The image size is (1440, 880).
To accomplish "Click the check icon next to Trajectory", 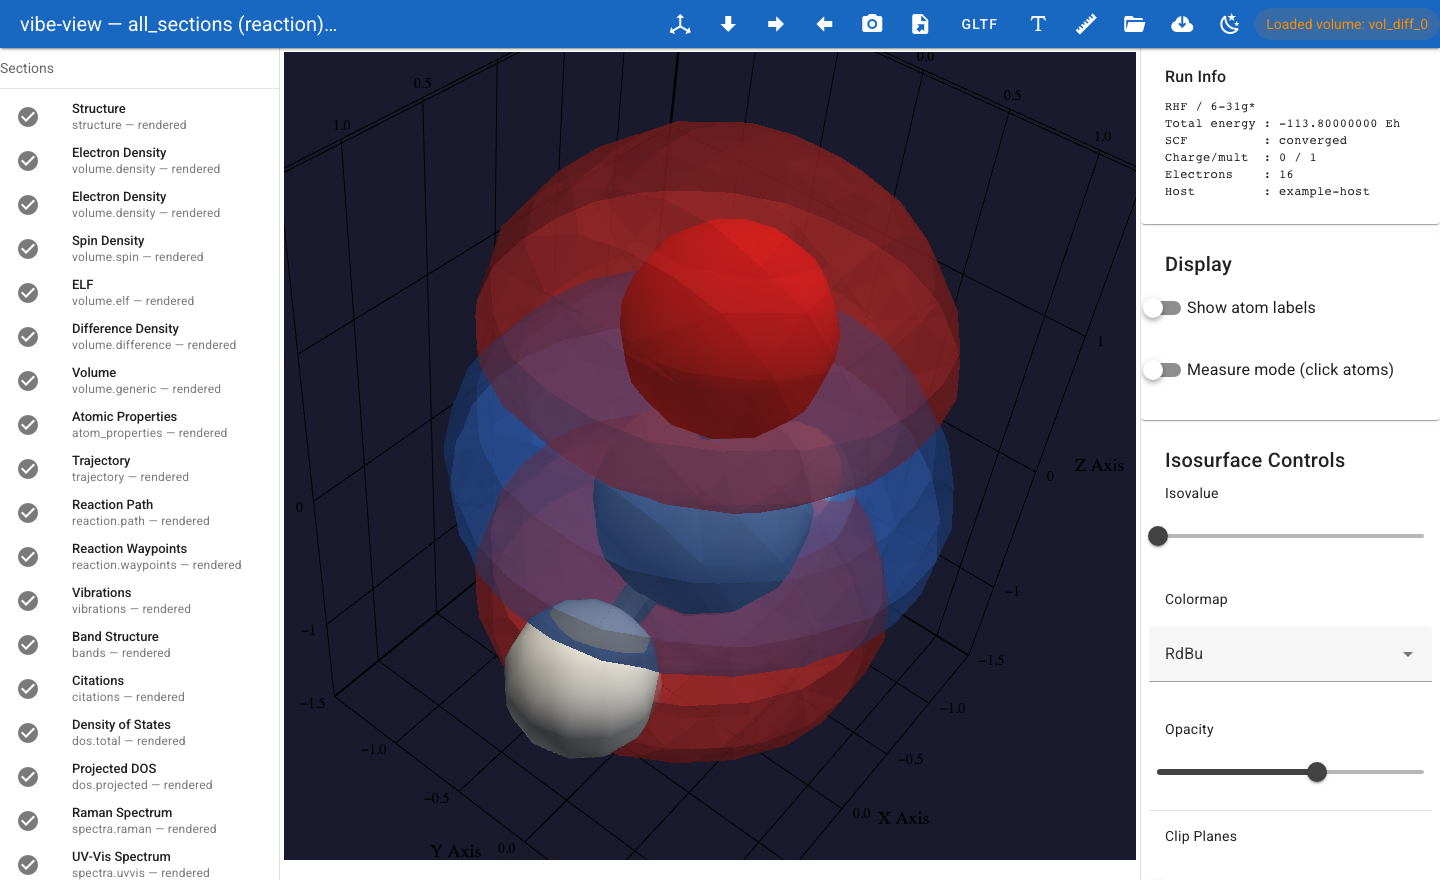I will click(28, 469).
